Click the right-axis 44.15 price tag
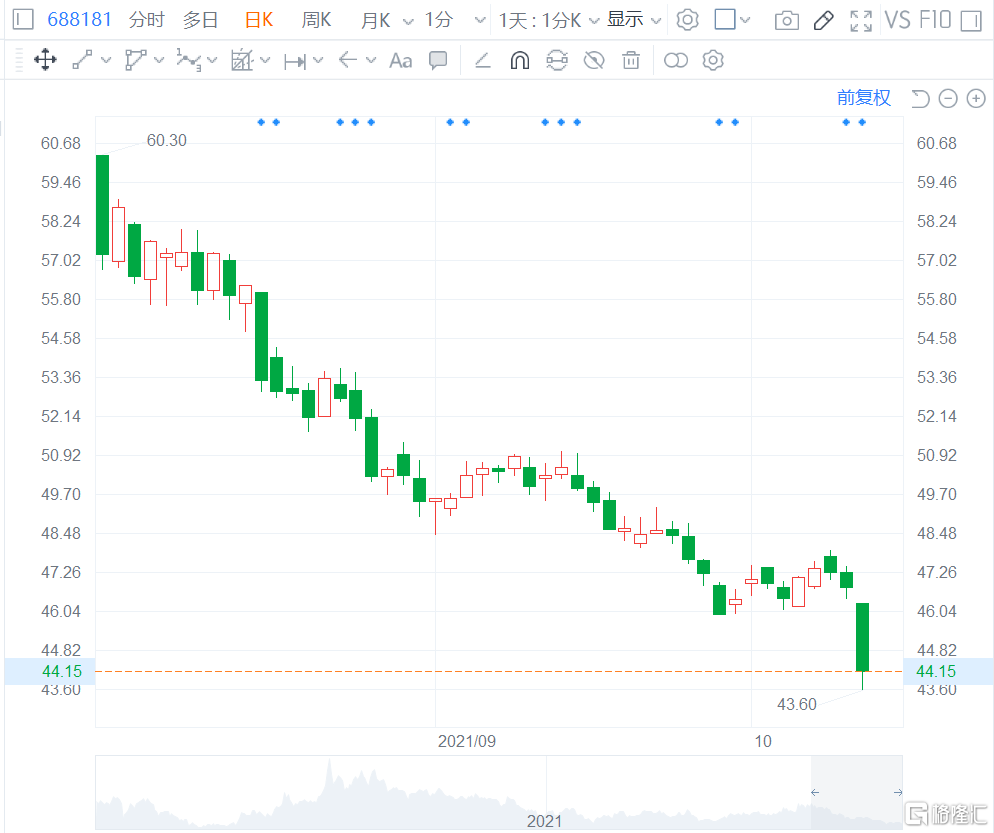 pos(948,671)
